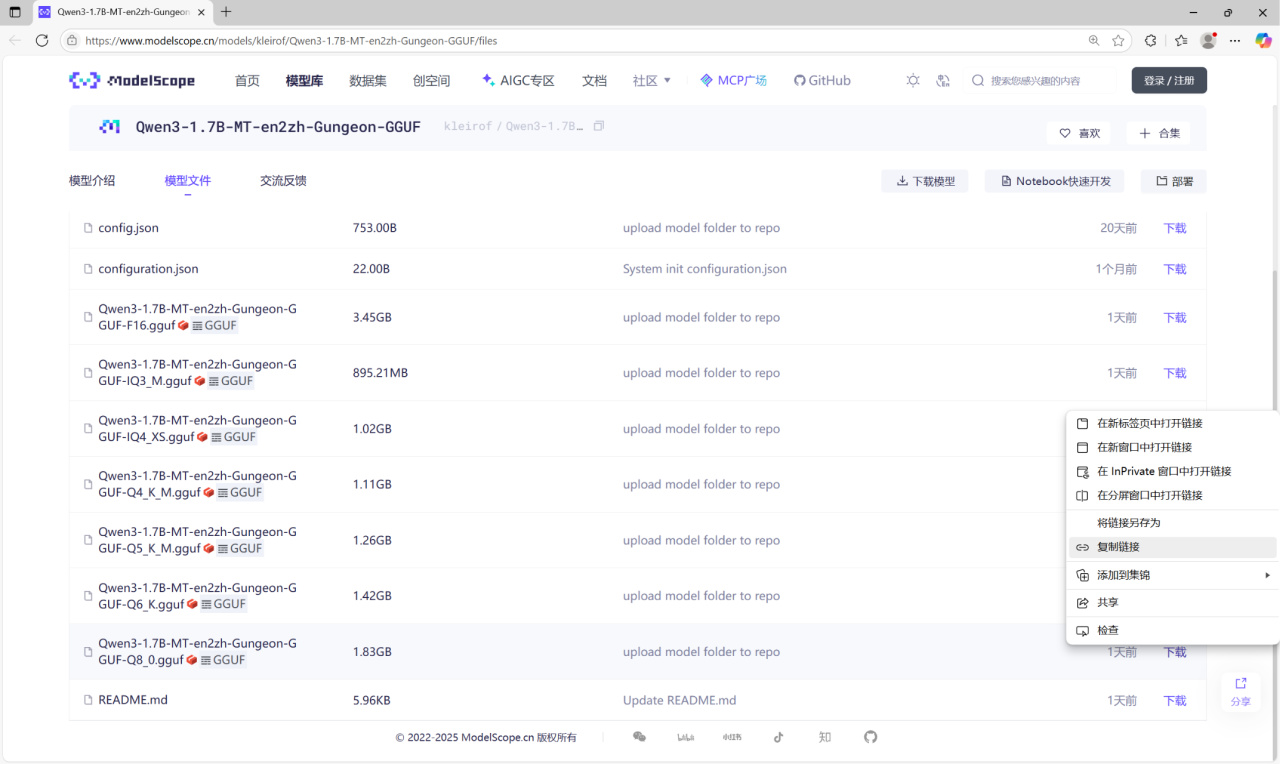View site information lock icon

pyautogui.click(x=71, y=41)
